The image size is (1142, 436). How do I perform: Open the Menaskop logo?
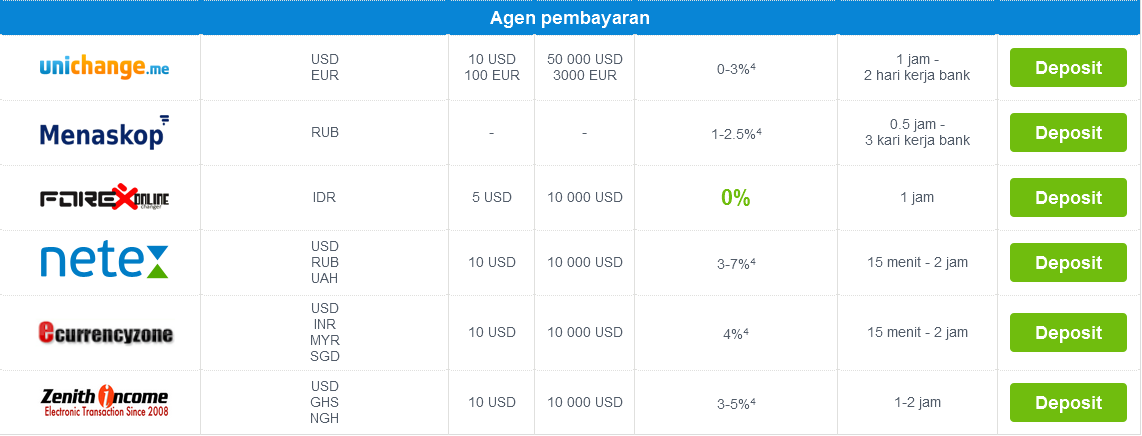tap(104, 132)
